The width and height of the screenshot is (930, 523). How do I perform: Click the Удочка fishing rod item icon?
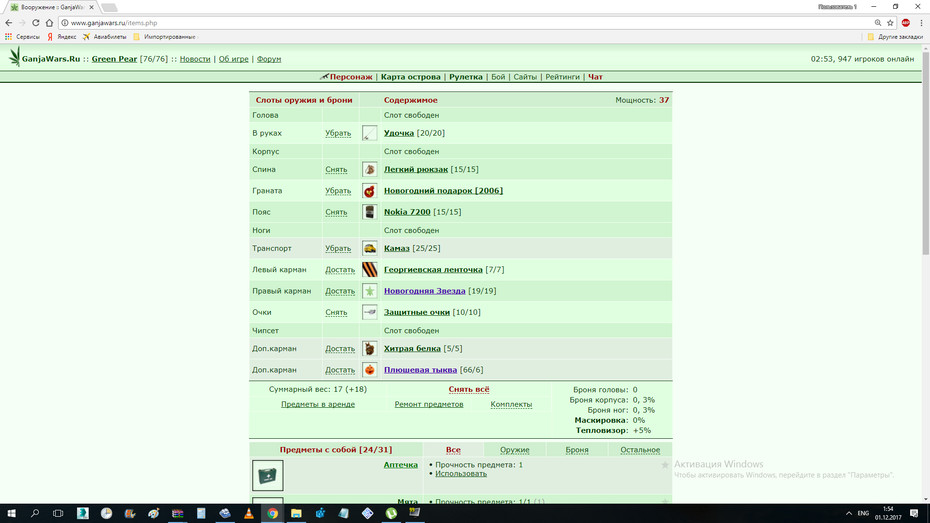click(x=370, y=133)
